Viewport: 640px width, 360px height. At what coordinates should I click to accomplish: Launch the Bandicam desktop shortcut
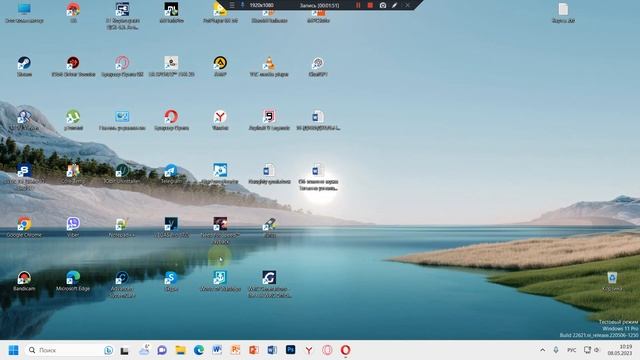tap(24, 280)
